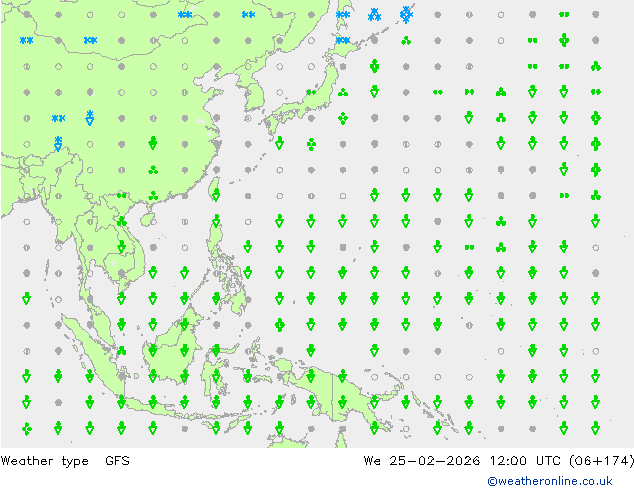Click the green rain symbol over Taiwan
This screenshot has width=634, height=490.
click(216, 195)
